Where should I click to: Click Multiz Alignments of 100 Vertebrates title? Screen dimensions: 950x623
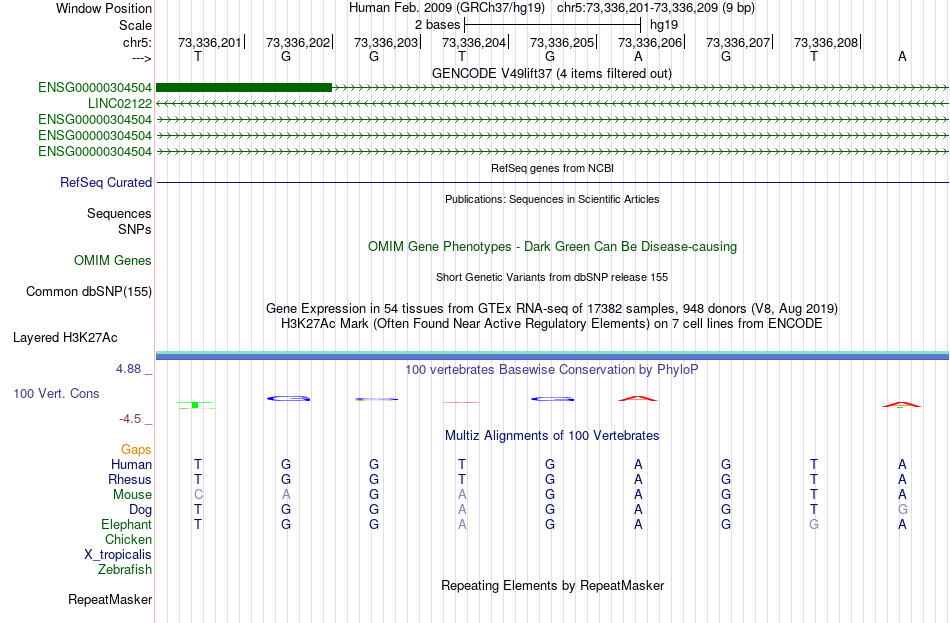coord(552,436)
